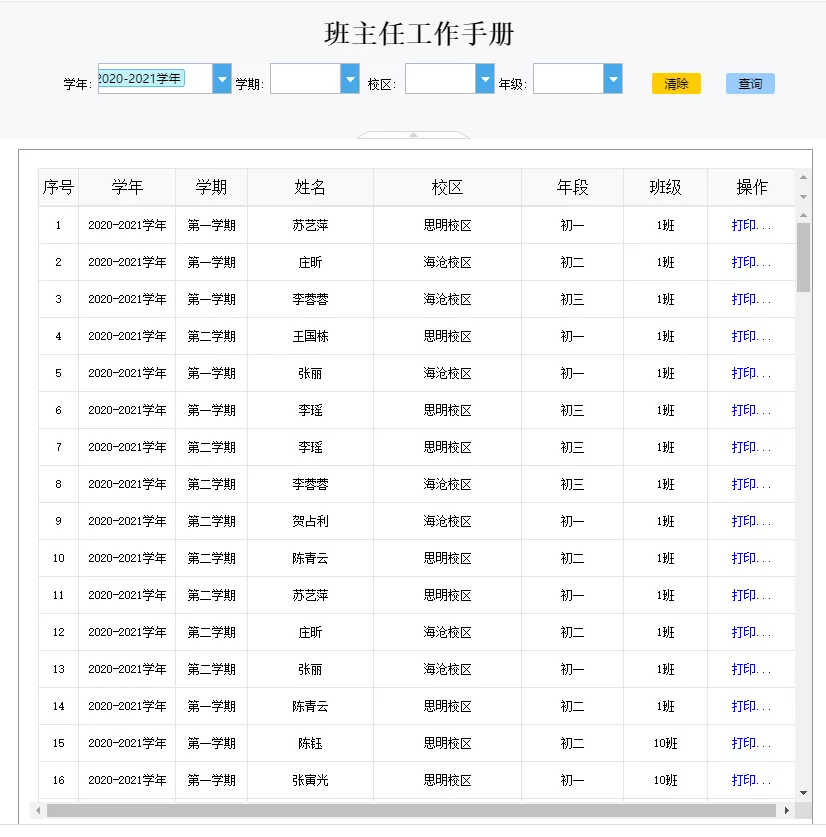
Task: Expand the 学期 dropdown list
Action: (349, 79)
